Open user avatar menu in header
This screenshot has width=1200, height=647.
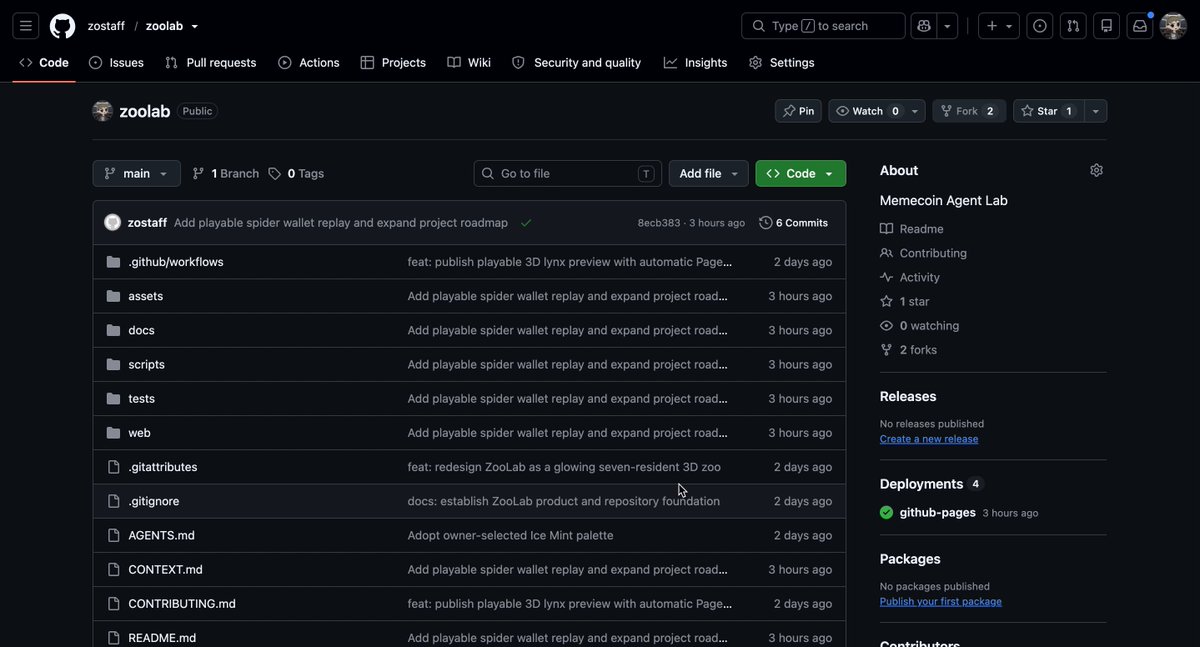pos(1173,26)
